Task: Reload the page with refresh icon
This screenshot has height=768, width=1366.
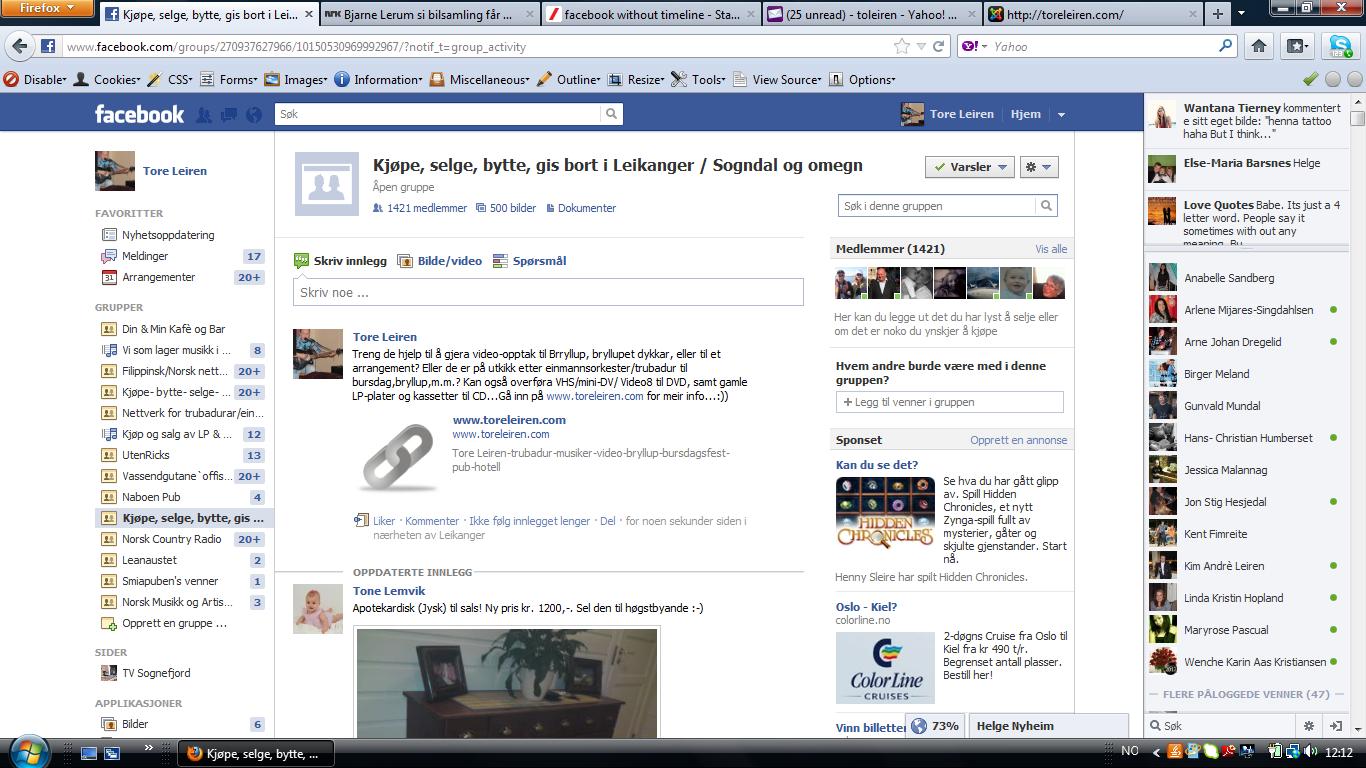Action: [939, 46]
